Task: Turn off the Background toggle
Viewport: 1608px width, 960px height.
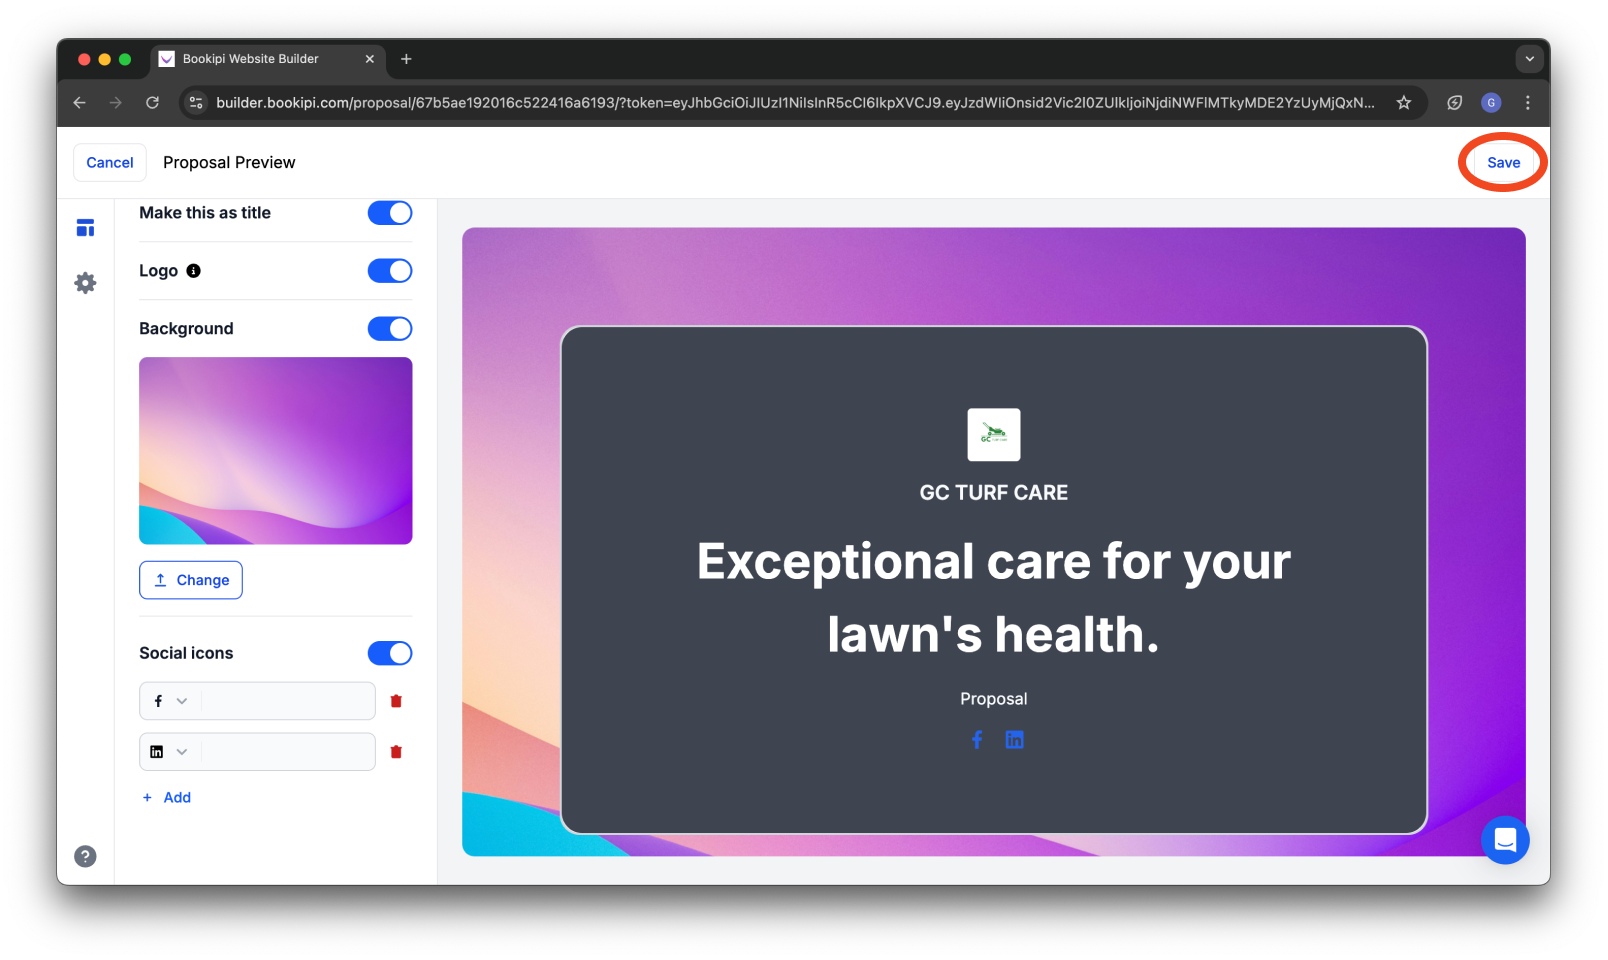Action: coord(390,329)
